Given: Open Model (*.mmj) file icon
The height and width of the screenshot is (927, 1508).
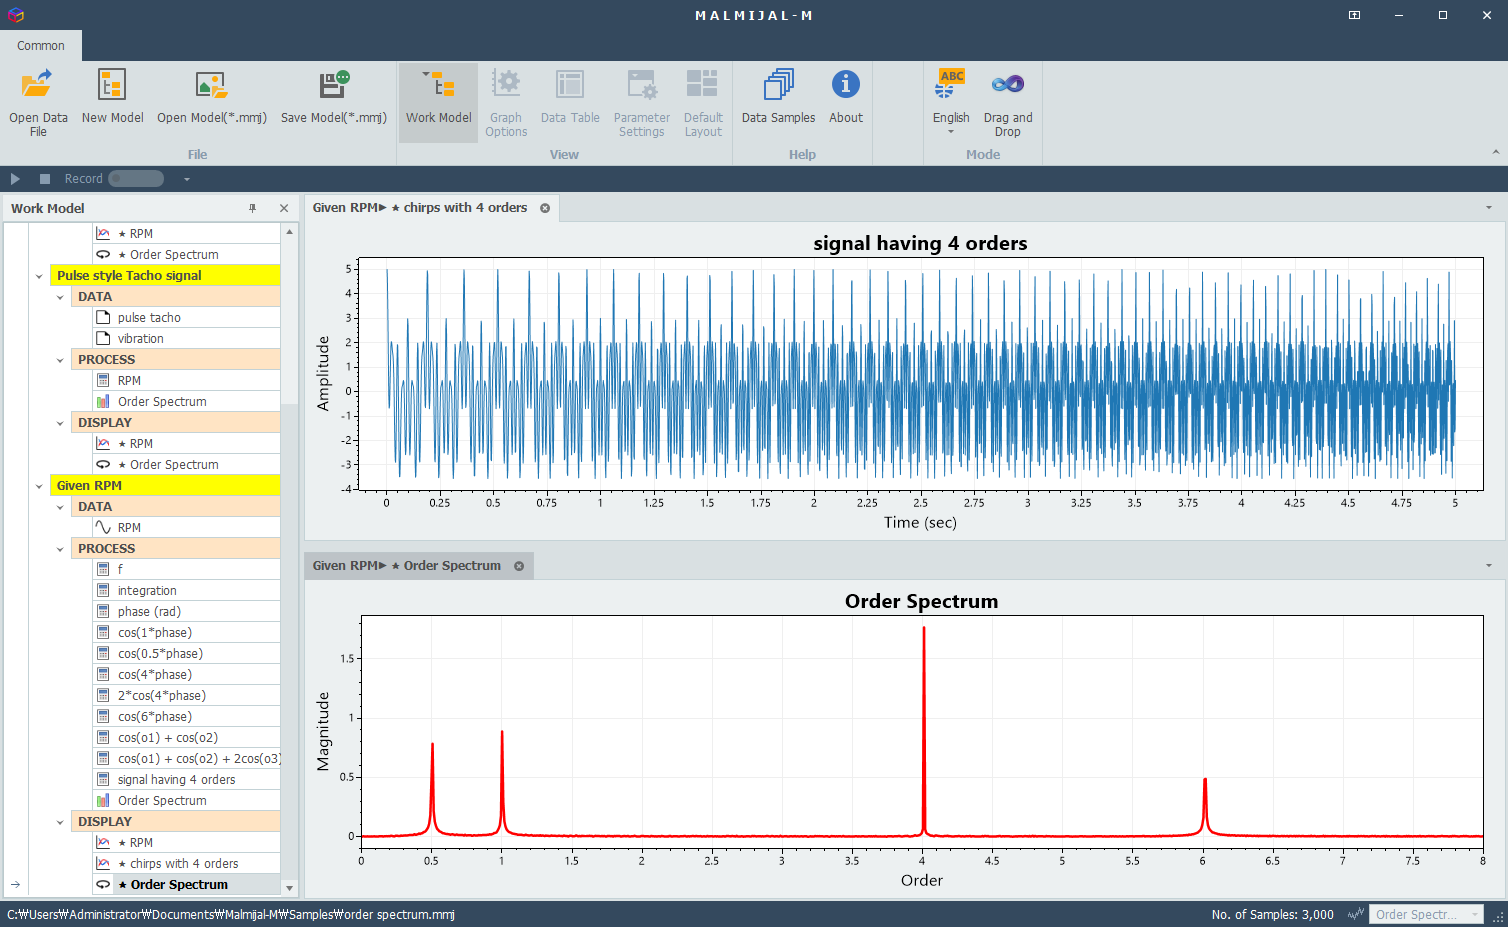Looking at the screenshot, I should click(x=211, y=85).
